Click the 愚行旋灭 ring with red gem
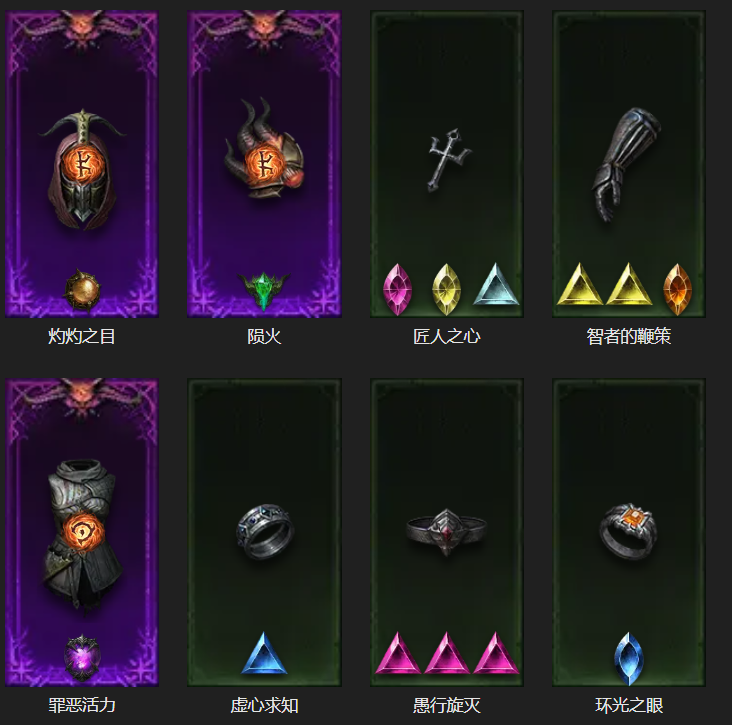The image size is (732, 725). [447, 532]
